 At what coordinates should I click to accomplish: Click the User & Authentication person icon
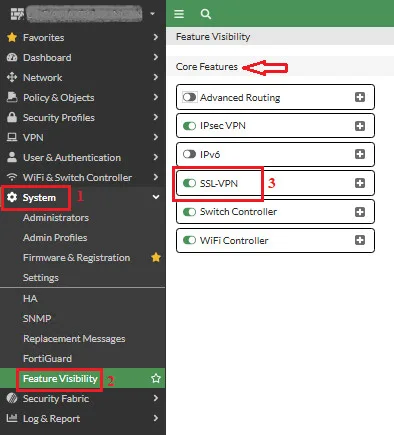point(12,157)
